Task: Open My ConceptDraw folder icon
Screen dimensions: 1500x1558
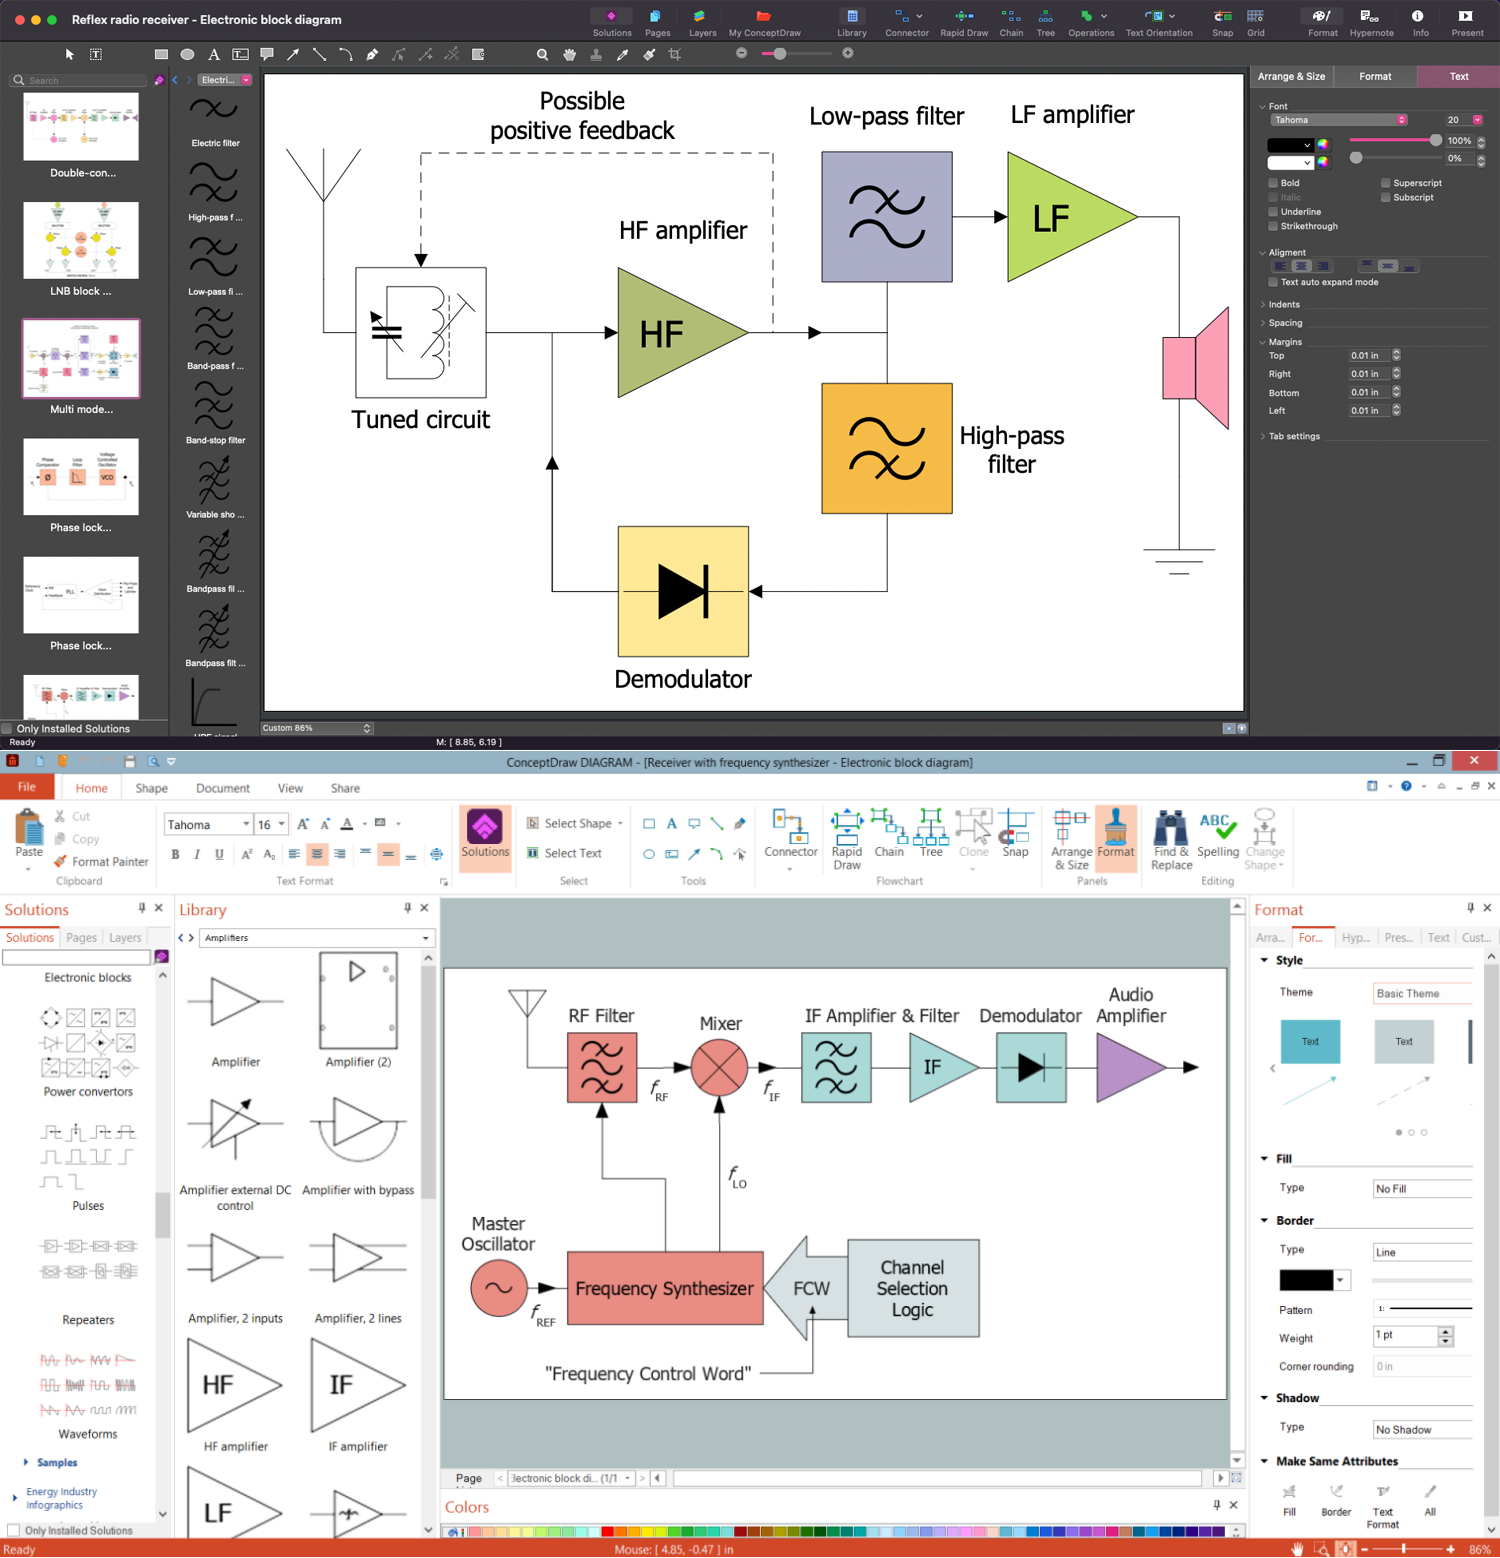Action: [764, 22]
